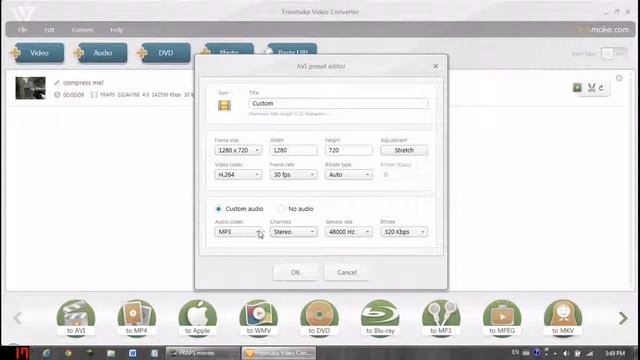This screenshot has height=360, width=640.
Task: Click the compress me! video thumbnail
Action: coord(31,88)
